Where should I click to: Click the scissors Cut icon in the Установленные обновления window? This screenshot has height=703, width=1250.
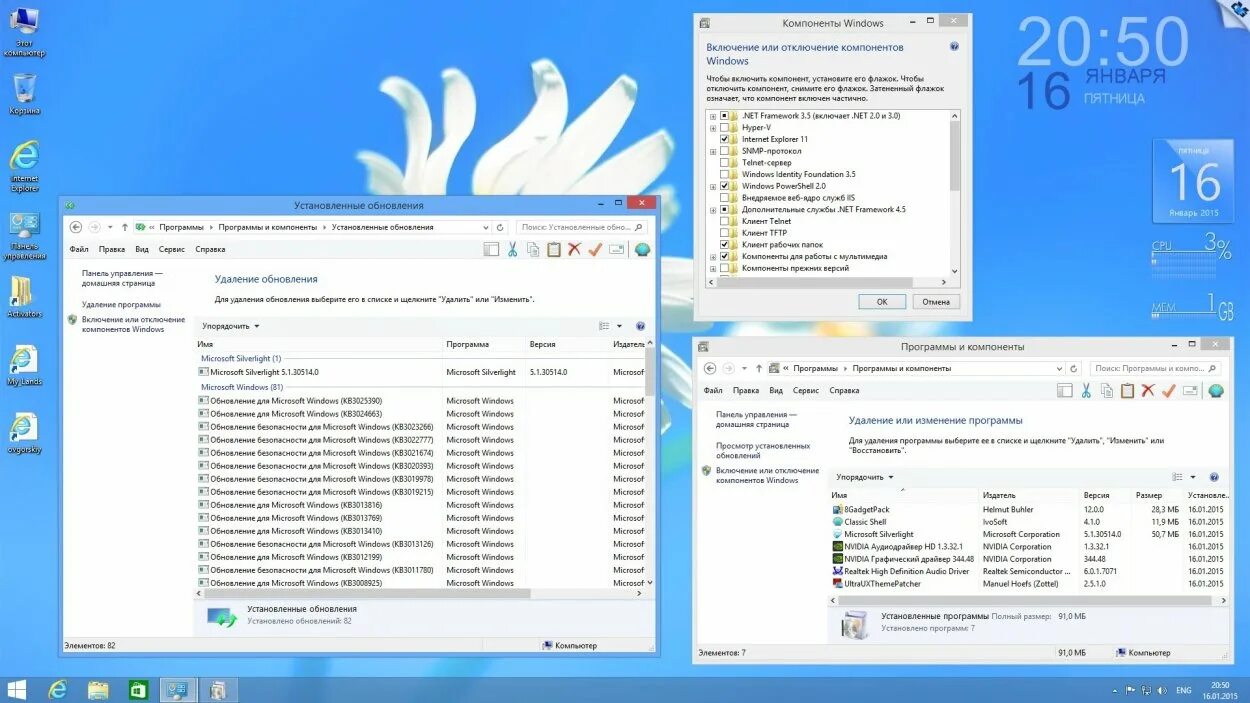point(512,250)
